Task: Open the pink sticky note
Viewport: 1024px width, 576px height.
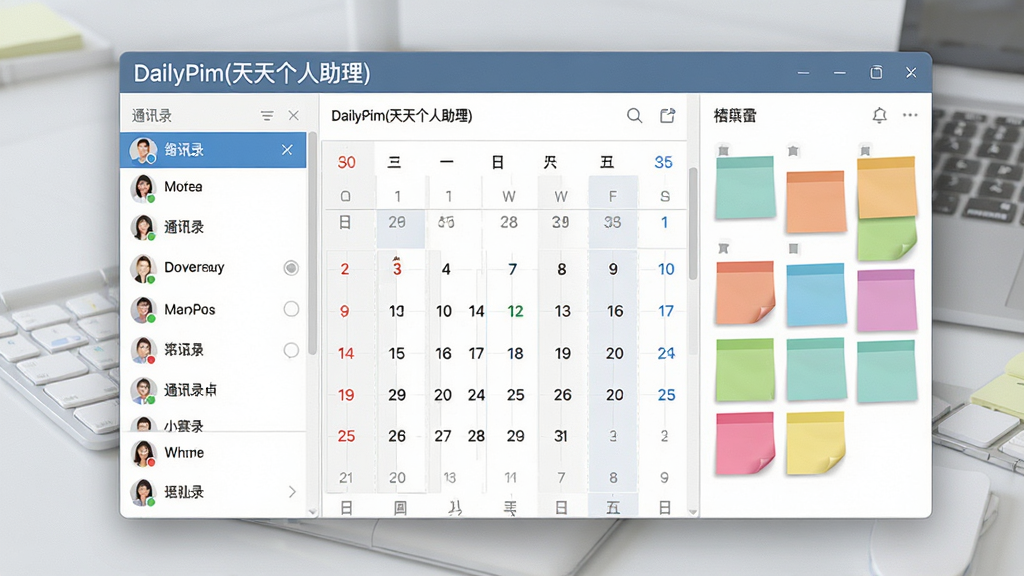Action: point(745,443)
